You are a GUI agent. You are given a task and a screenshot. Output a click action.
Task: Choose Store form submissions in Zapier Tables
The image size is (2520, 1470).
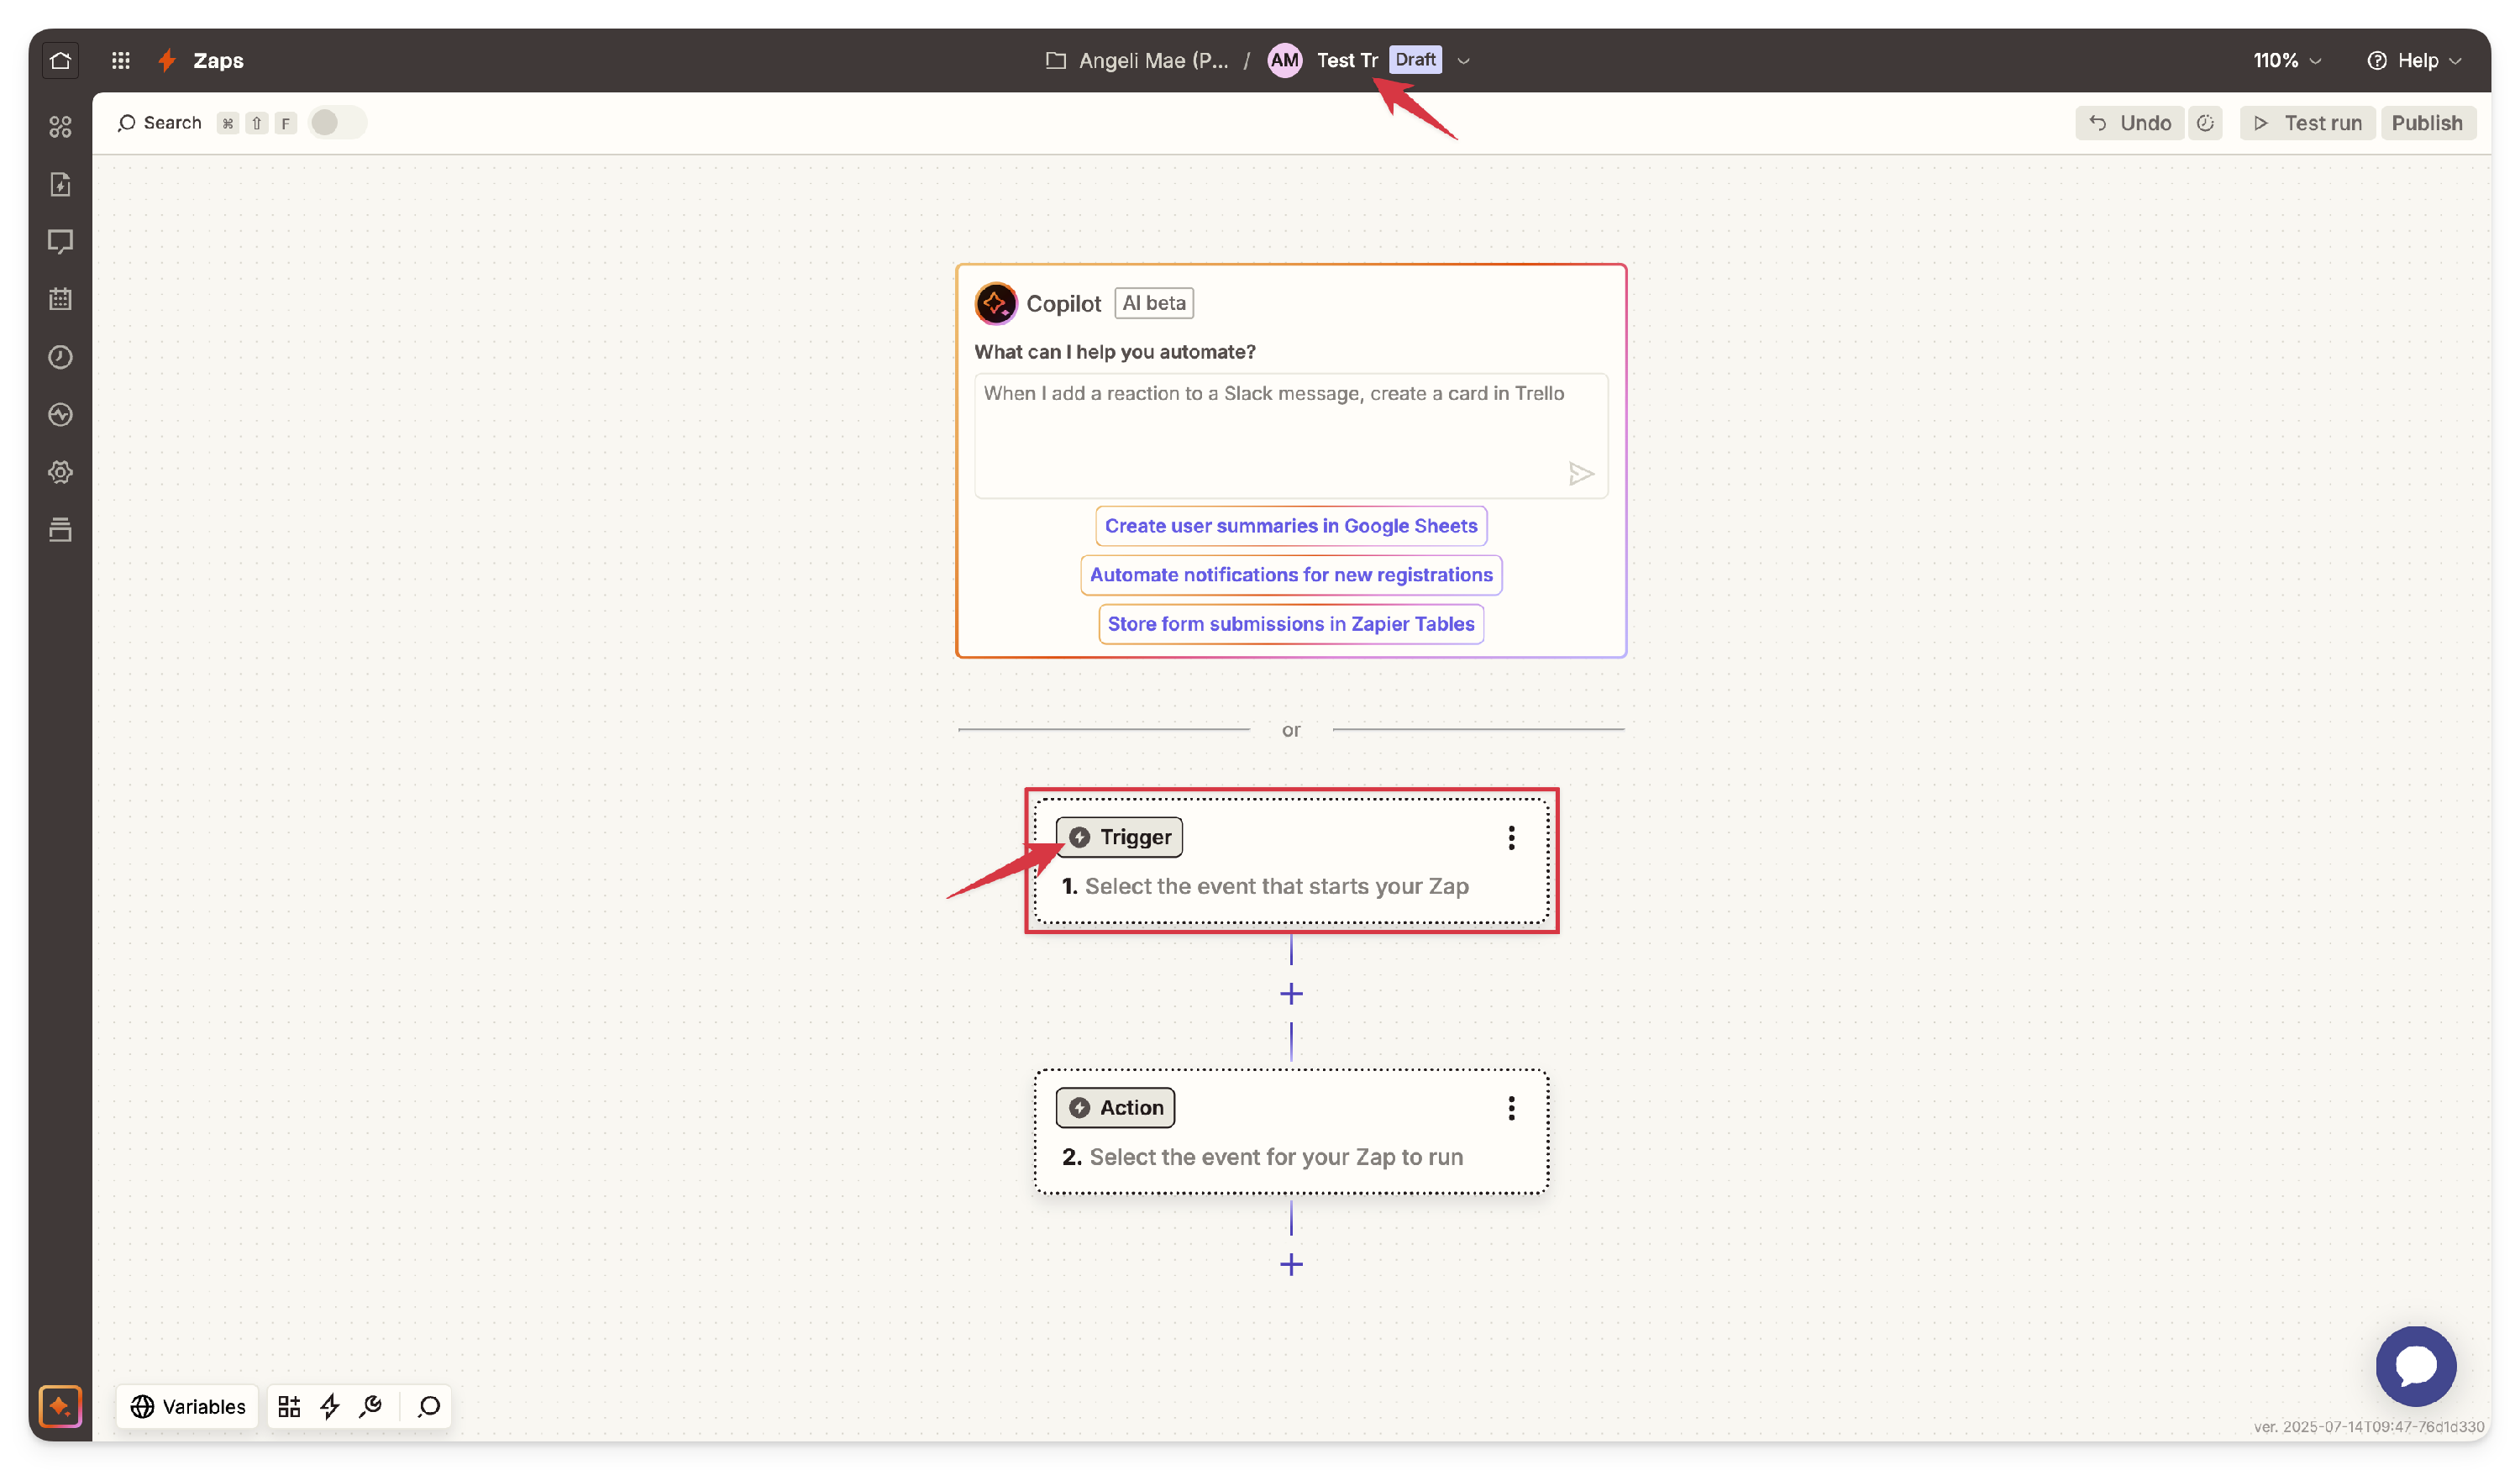(1291, 624)
